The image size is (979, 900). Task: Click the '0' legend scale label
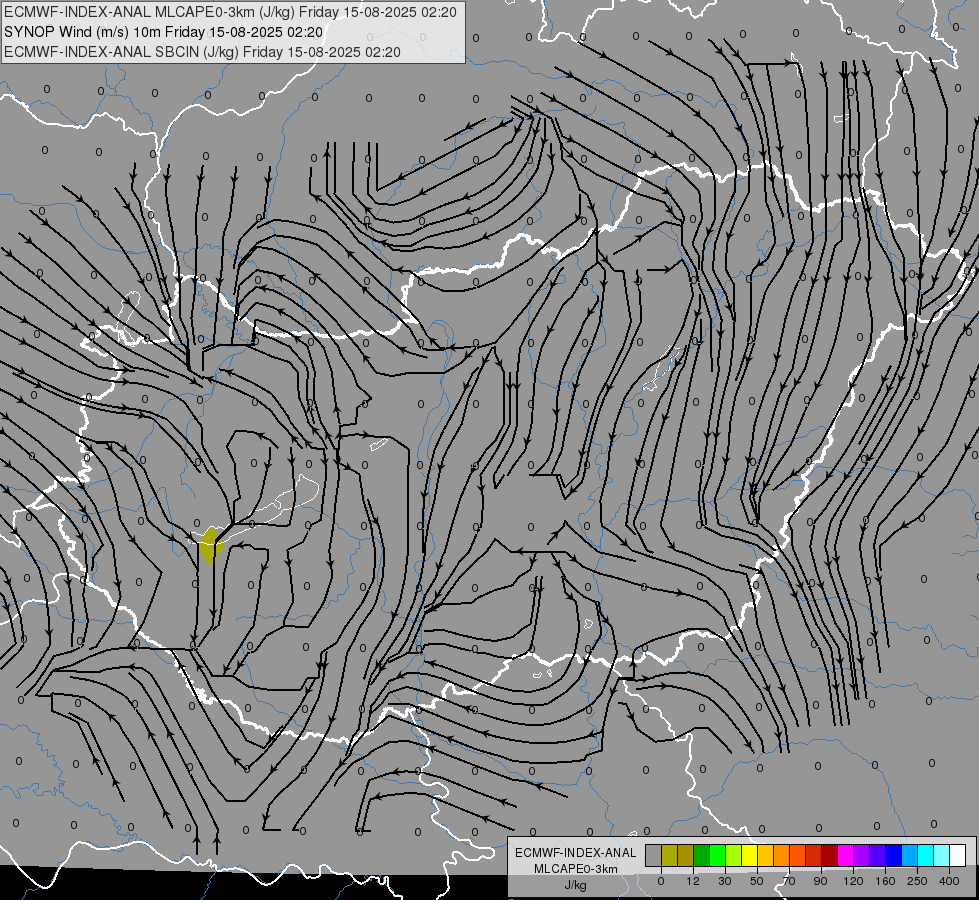661,881
